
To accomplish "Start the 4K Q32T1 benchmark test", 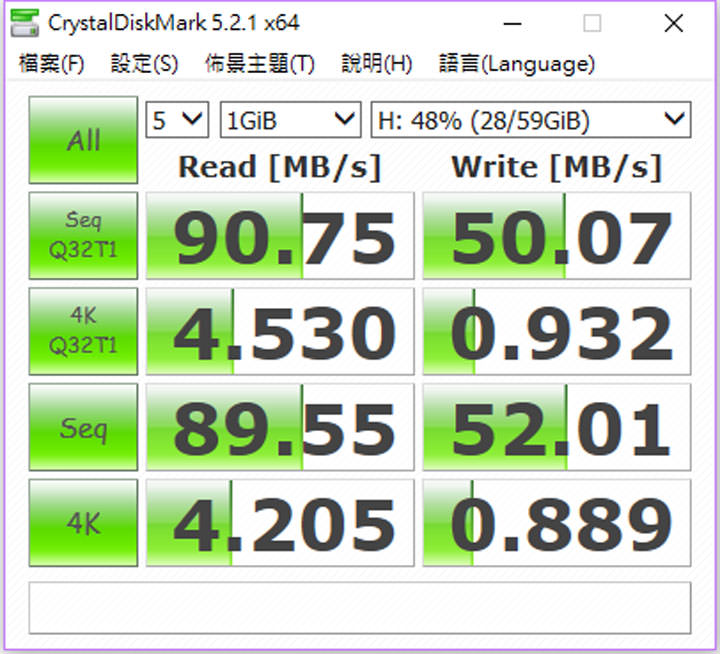I will pyautogui.click(x=83, y=331).
